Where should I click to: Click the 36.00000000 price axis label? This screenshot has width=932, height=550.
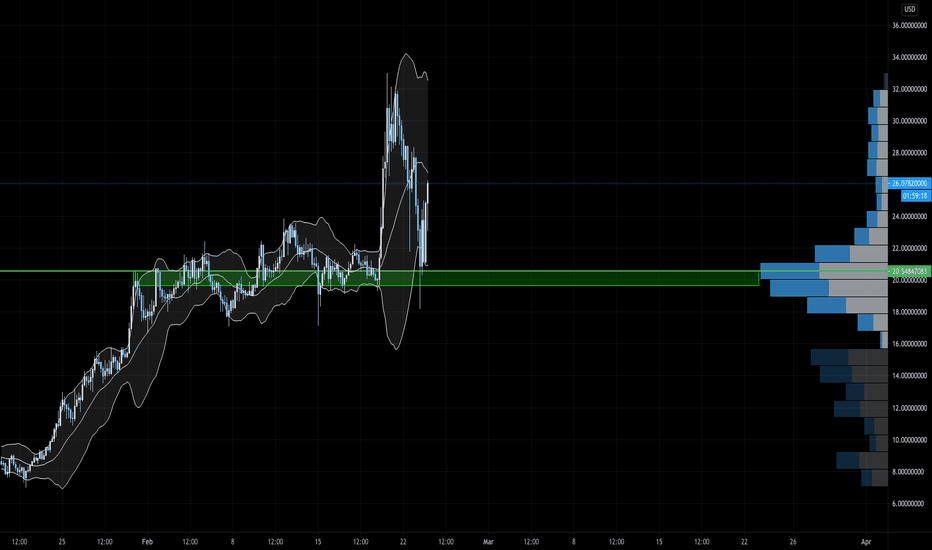(x=909, y=26)
